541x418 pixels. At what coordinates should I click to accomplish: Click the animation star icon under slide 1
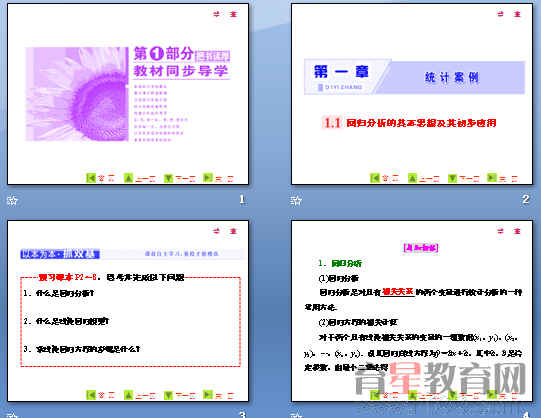12,200
